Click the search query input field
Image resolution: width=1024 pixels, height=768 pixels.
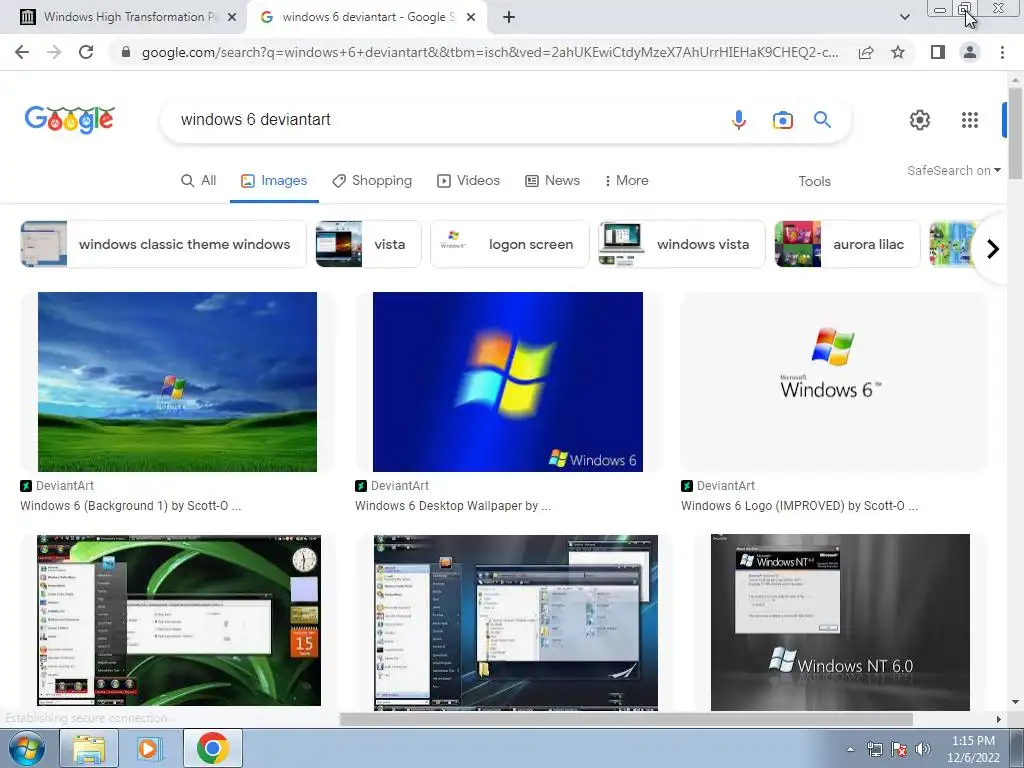point(451,120)
